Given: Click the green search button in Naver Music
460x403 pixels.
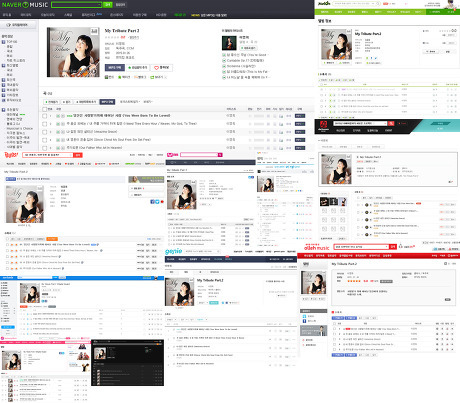Looking at the screenshot, I should coord(107,5).
